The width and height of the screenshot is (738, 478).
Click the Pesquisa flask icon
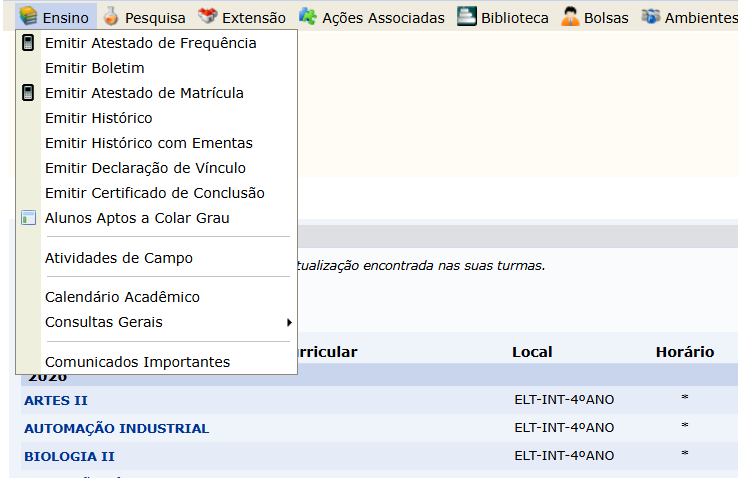pyautogui.click(x=111, y=17)
